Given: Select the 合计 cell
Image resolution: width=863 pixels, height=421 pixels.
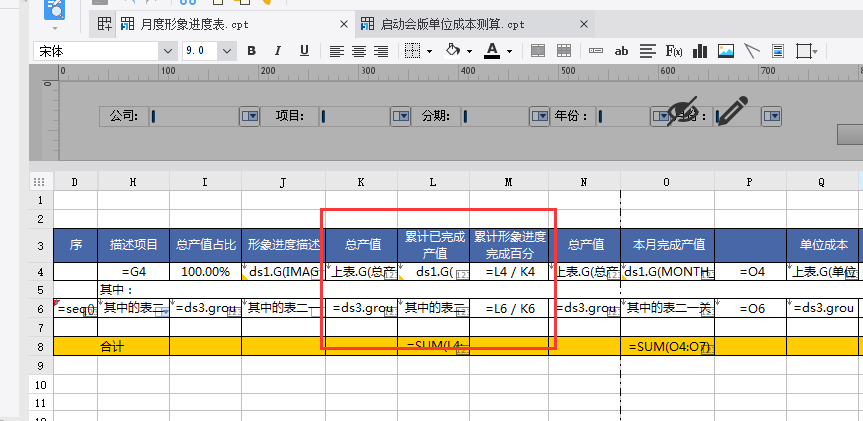Looking at the screenshot, I should point(112,346).
